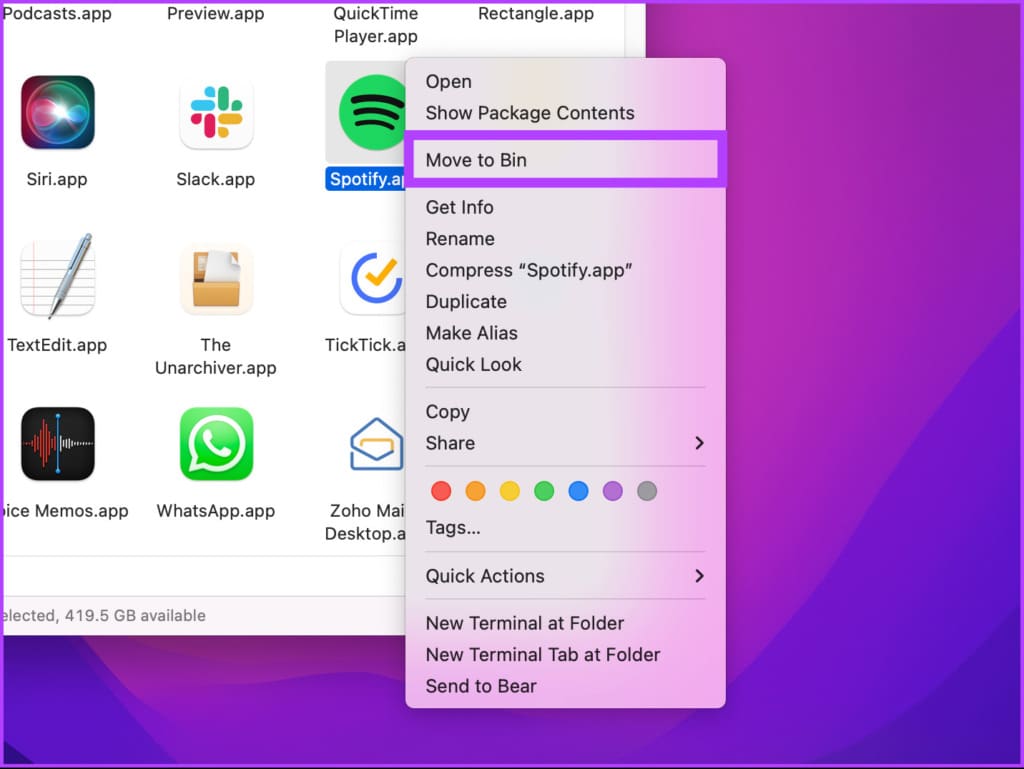The height and width of the screenshot is (769, 1024).
Task: Click the Podcasts.app label
Action: 57,13
